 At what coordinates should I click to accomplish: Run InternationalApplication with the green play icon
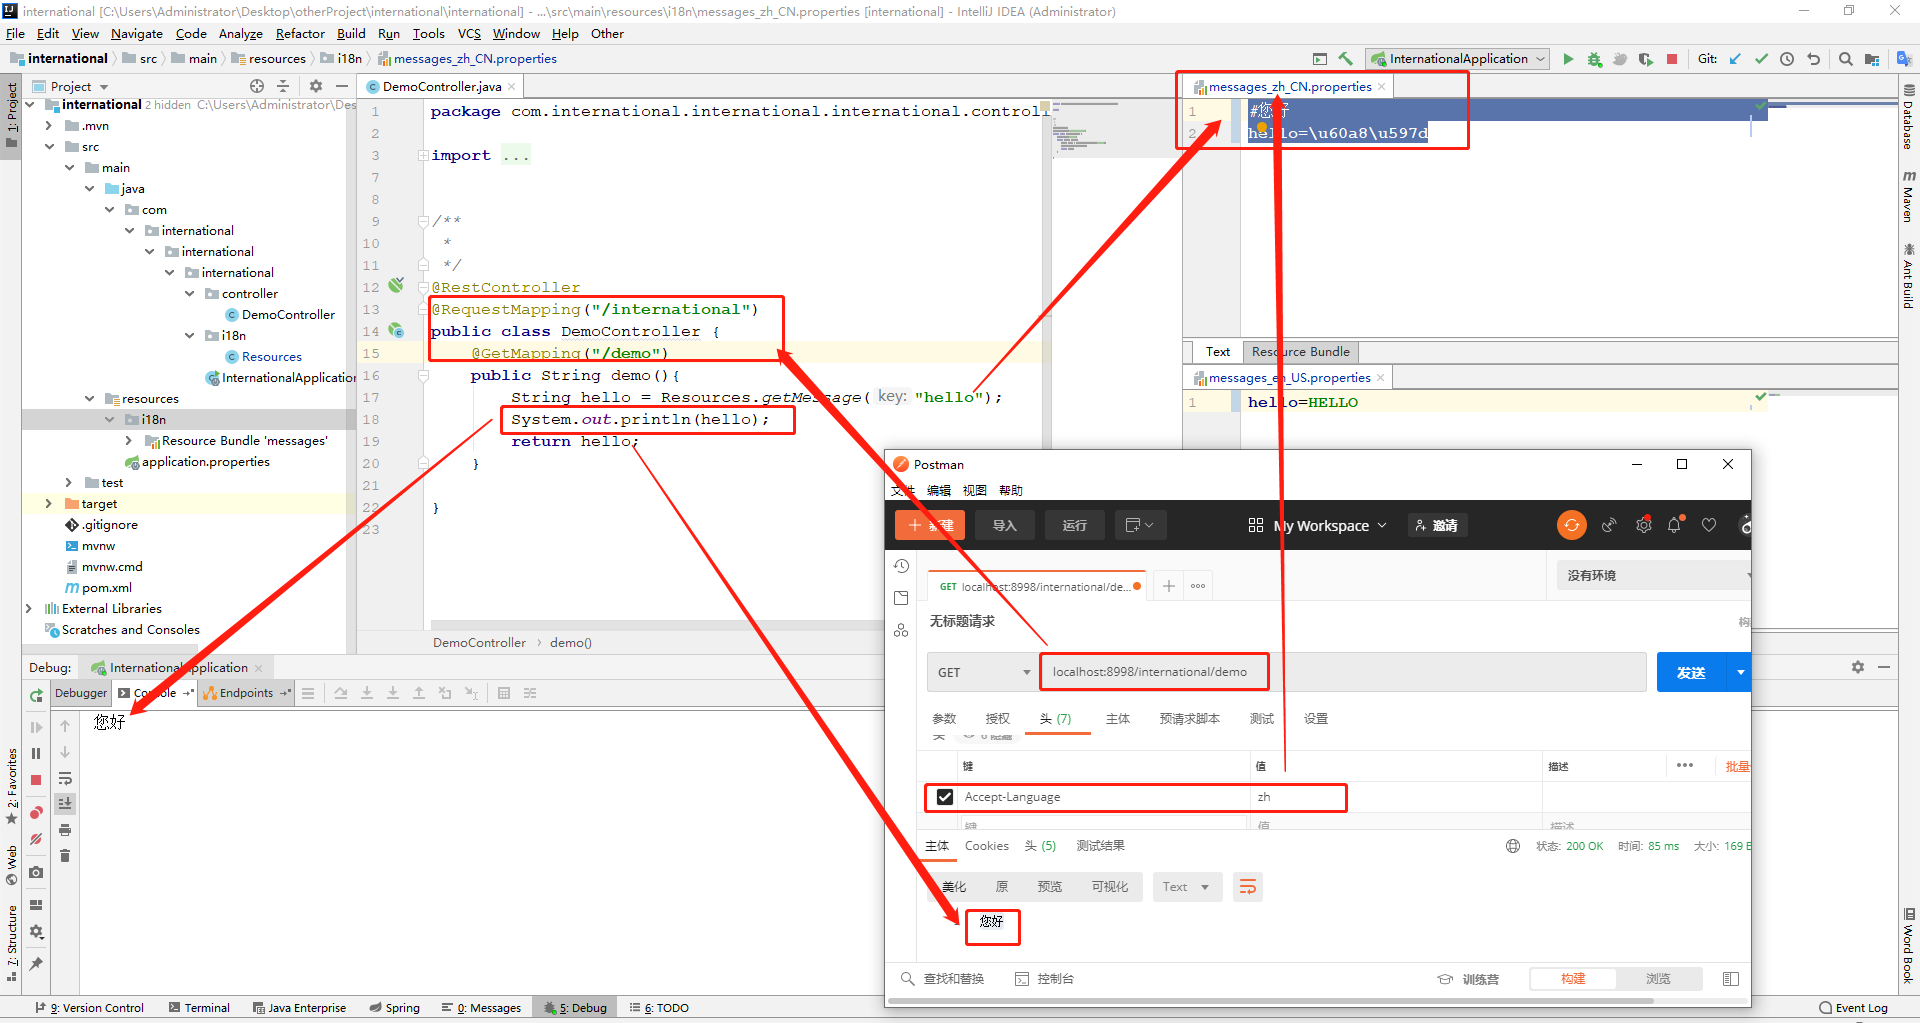click(1568, 59)
